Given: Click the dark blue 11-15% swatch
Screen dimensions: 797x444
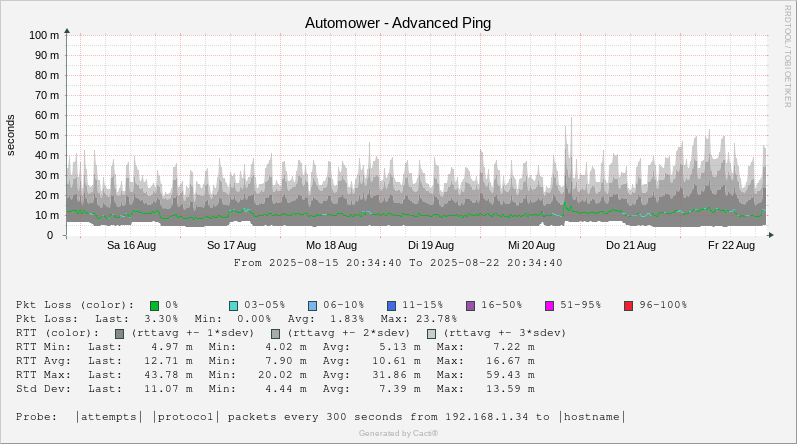Looking at the screenshot, I should [391, 306].
